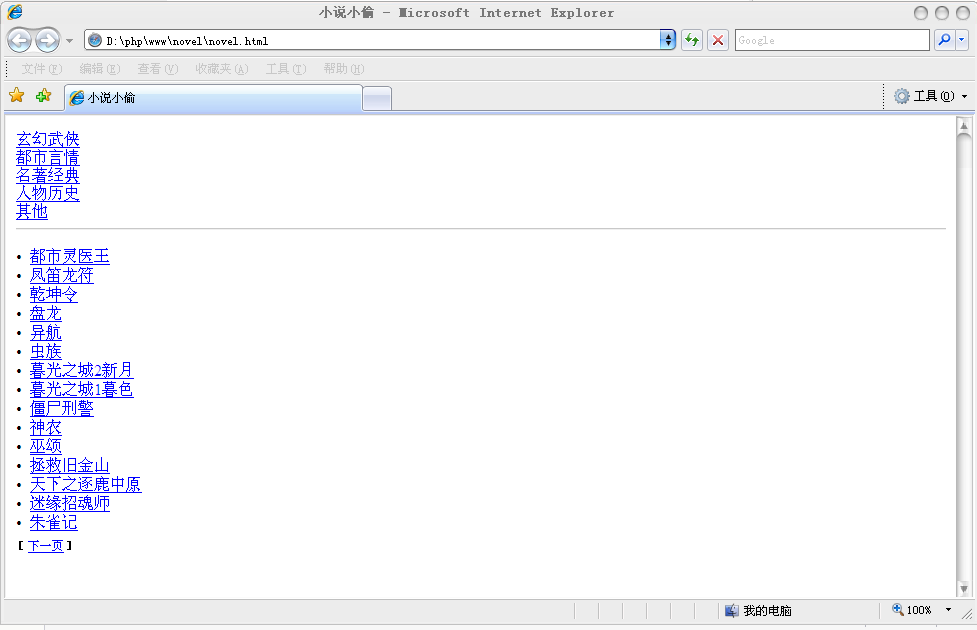Screen dimensions: 977x630
Task: Open the 查看(V) menu
Action: (x=158, y=69)
